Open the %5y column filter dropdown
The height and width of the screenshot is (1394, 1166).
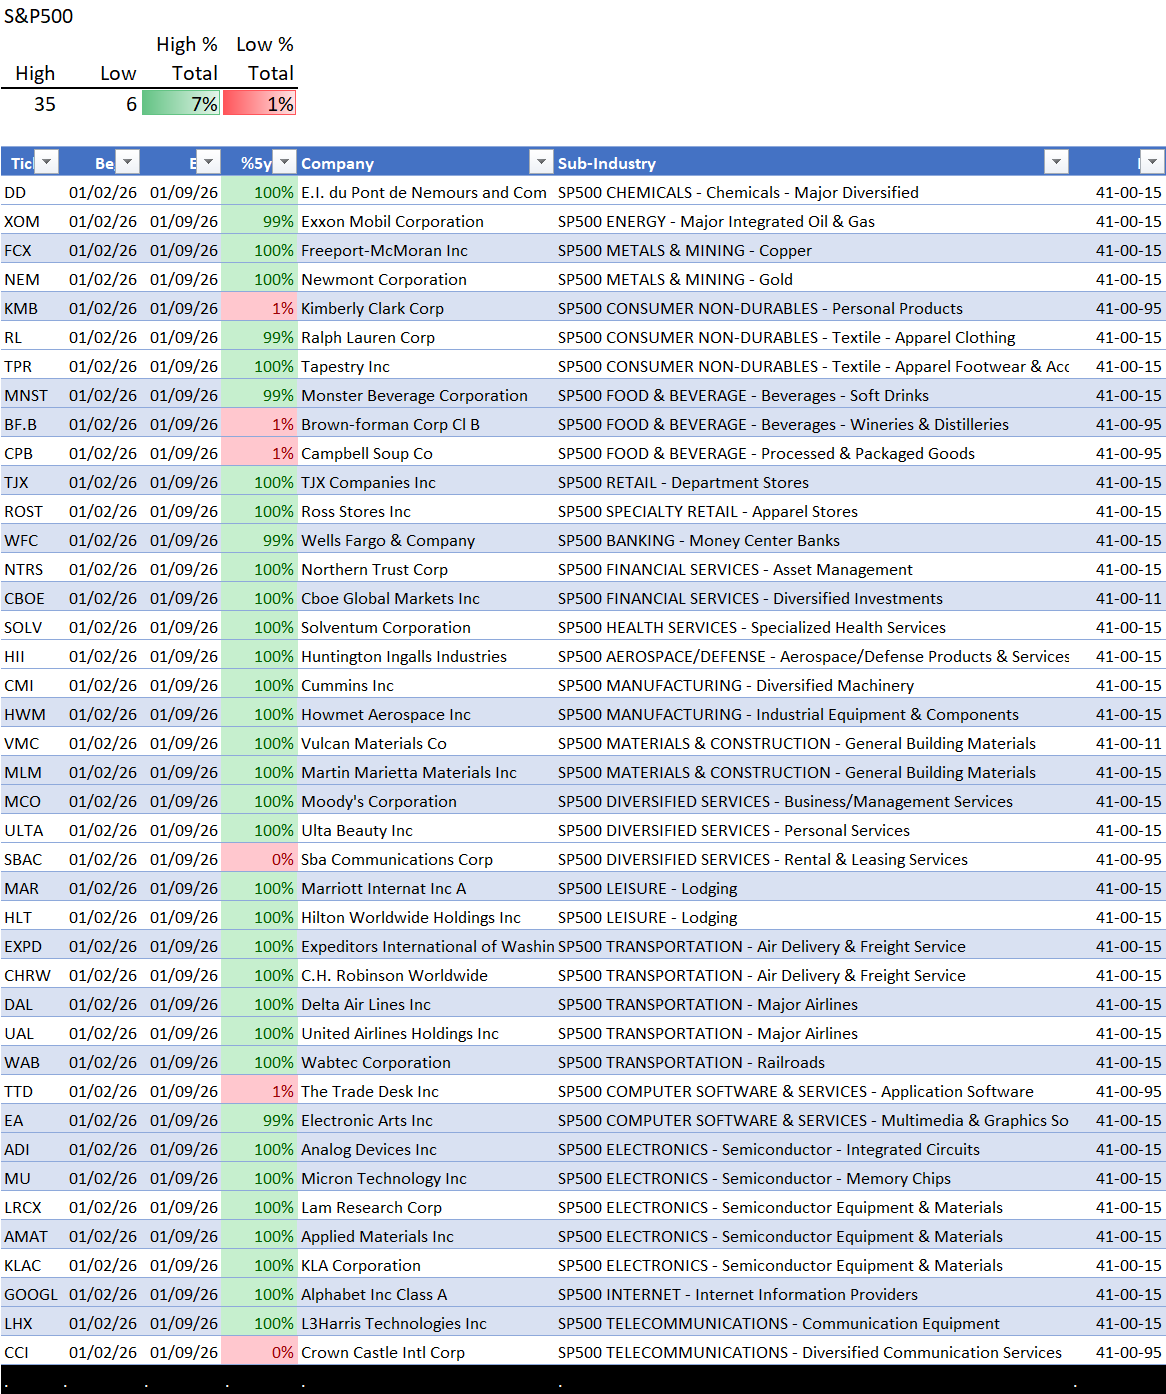click(285, 162)
